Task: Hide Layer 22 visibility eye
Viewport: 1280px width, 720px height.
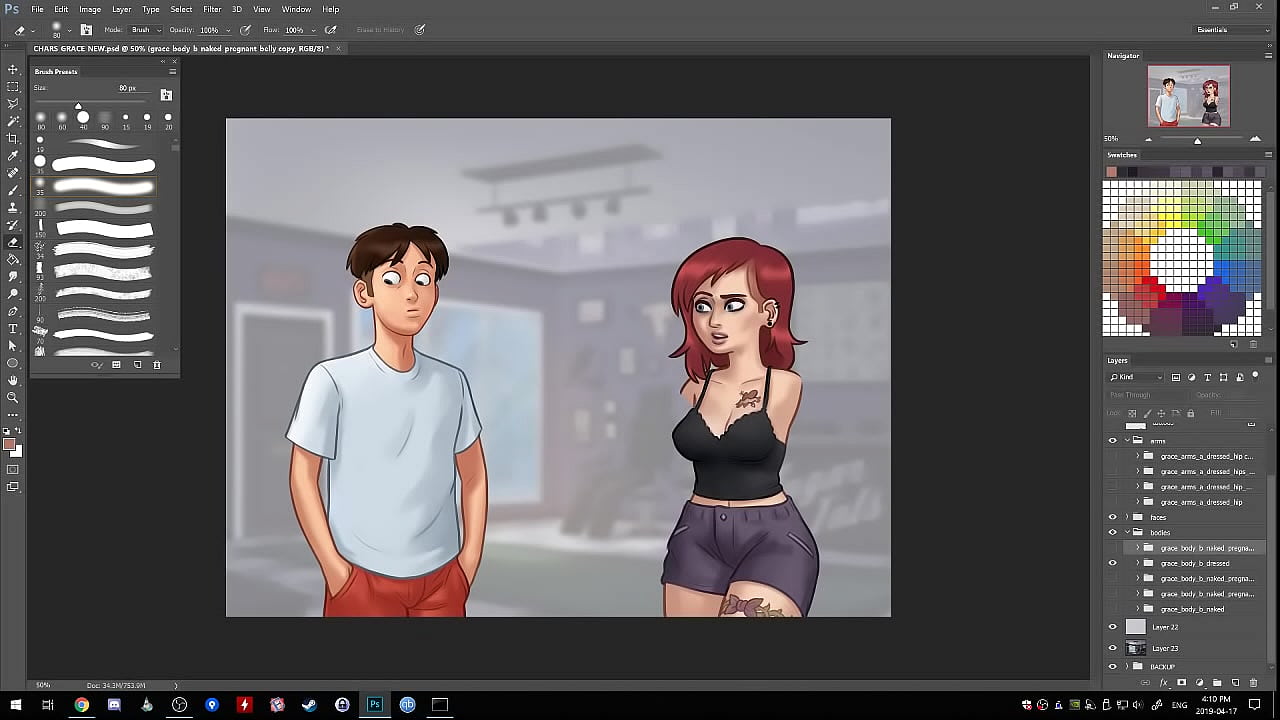Action: tap(1112, 627)
